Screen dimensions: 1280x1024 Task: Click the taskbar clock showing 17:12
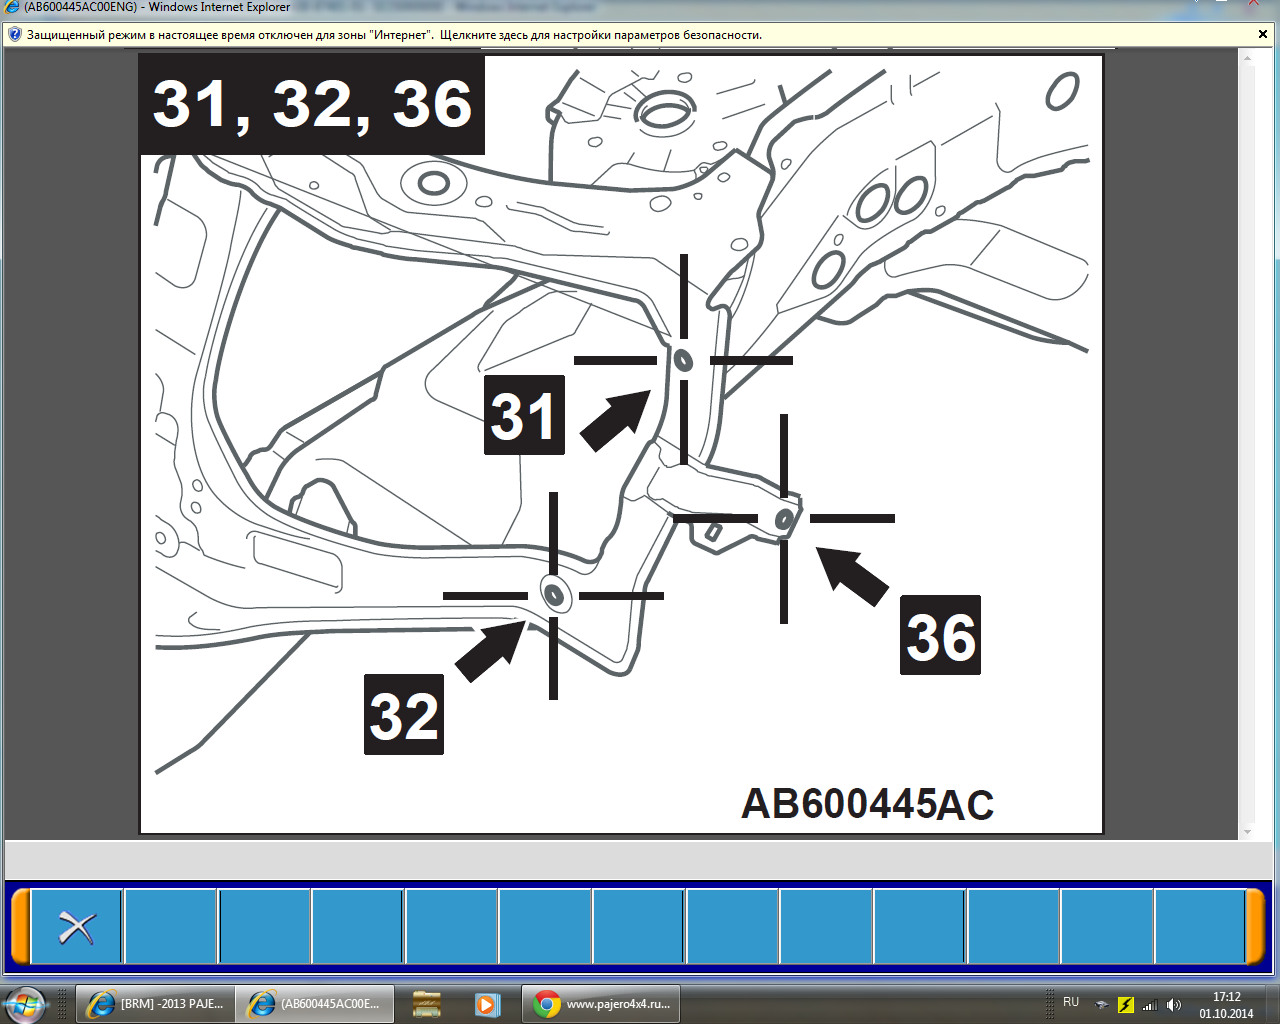pyautogui.click(x=1226, y=1005)
